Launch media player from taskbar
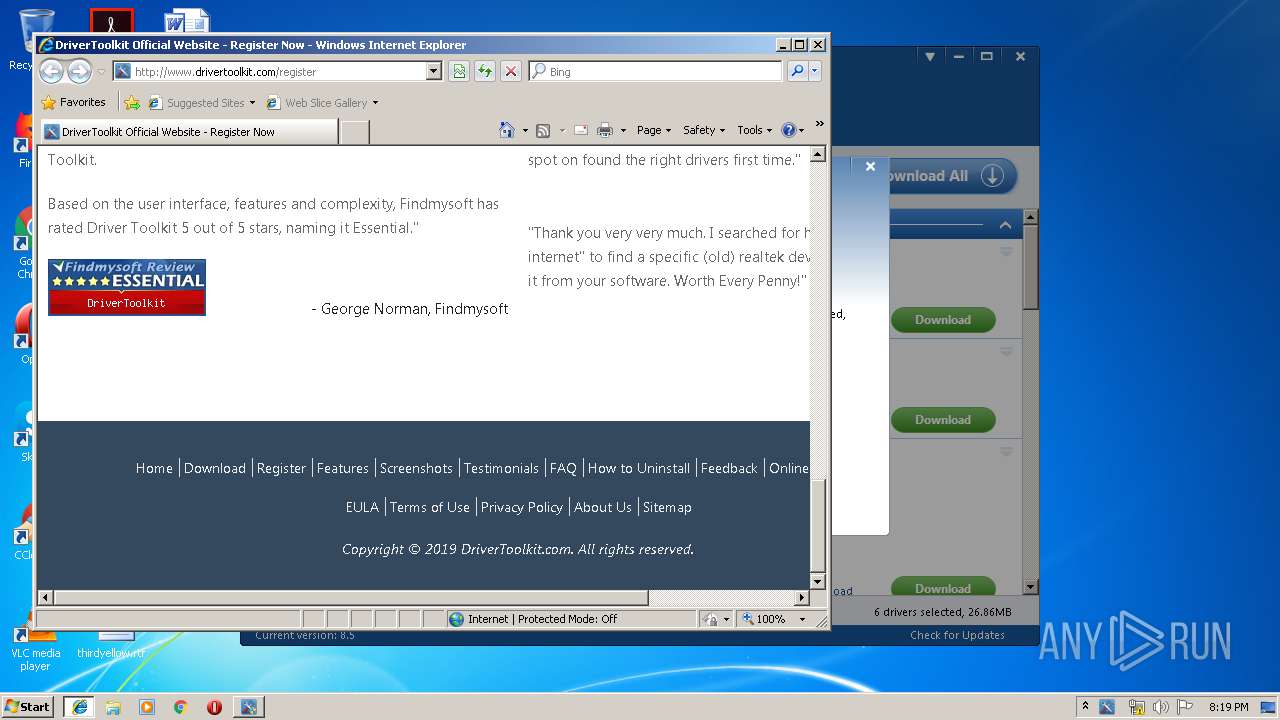Screen dimensions: 1280x720 tap(147, 706)
